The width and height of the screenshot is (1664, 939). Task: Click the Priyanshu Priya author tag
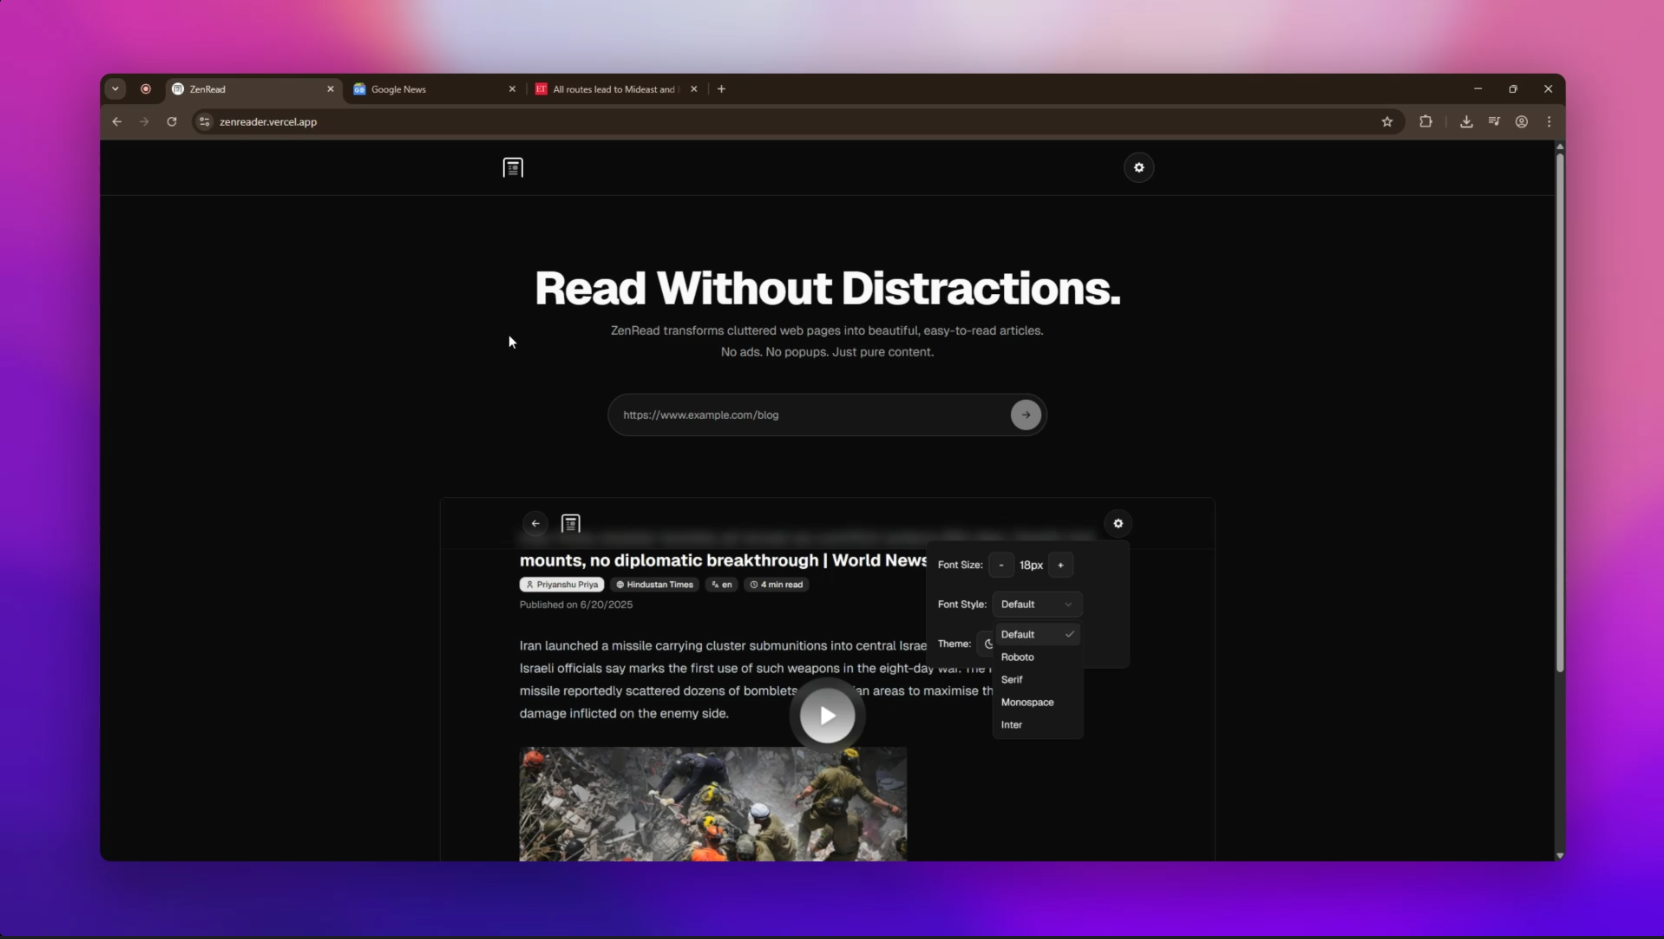[562, 584]
